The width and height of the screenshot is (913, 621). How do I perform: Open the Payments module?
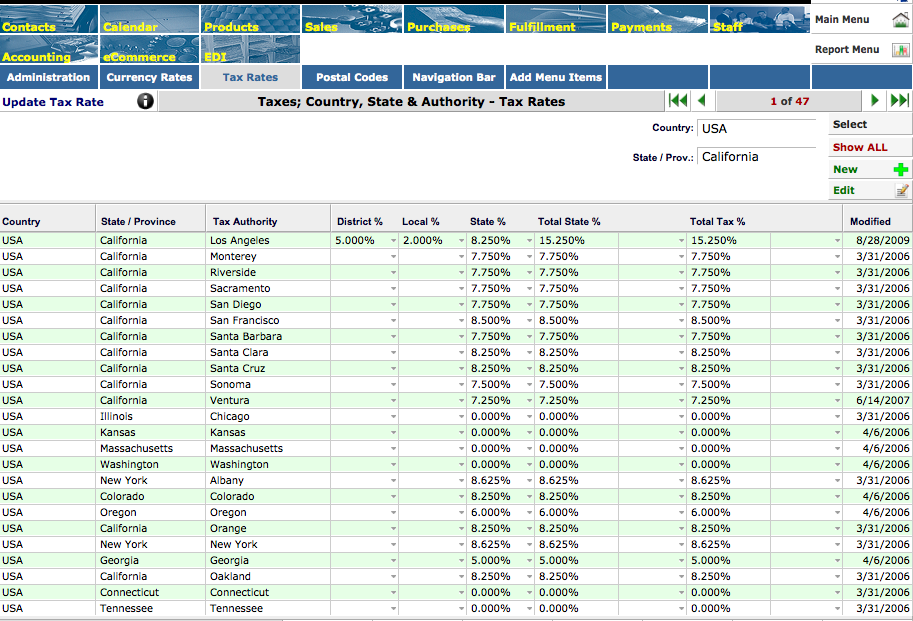tap(657, 19)
